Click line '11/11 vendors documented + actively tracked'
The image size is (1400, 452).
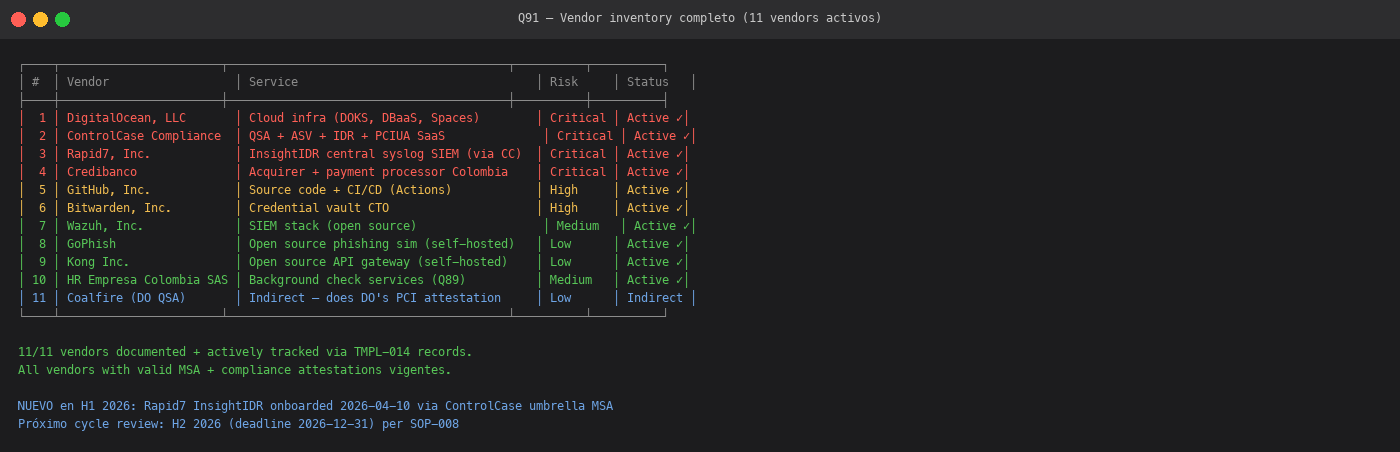(x=245, y=352)
